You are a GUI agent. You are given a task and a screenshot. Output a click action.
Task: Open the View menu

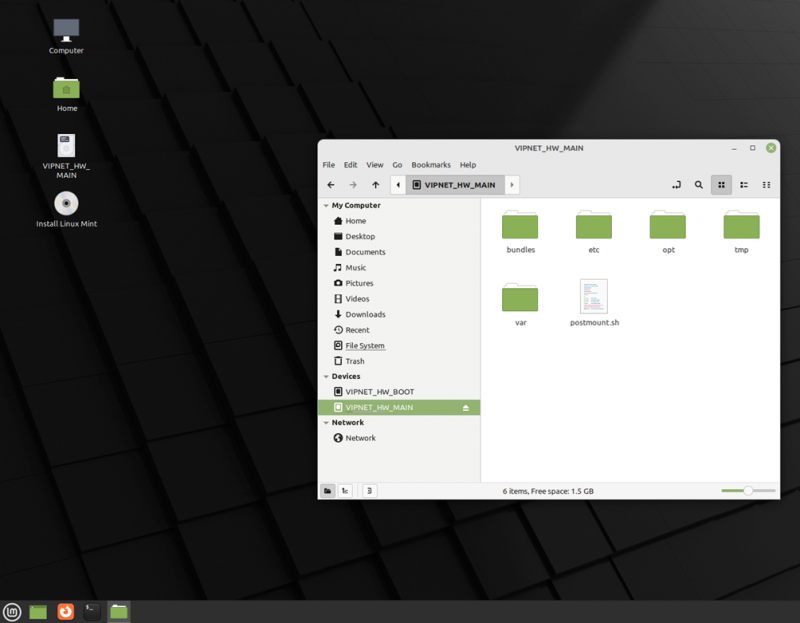tap(375, 165)
